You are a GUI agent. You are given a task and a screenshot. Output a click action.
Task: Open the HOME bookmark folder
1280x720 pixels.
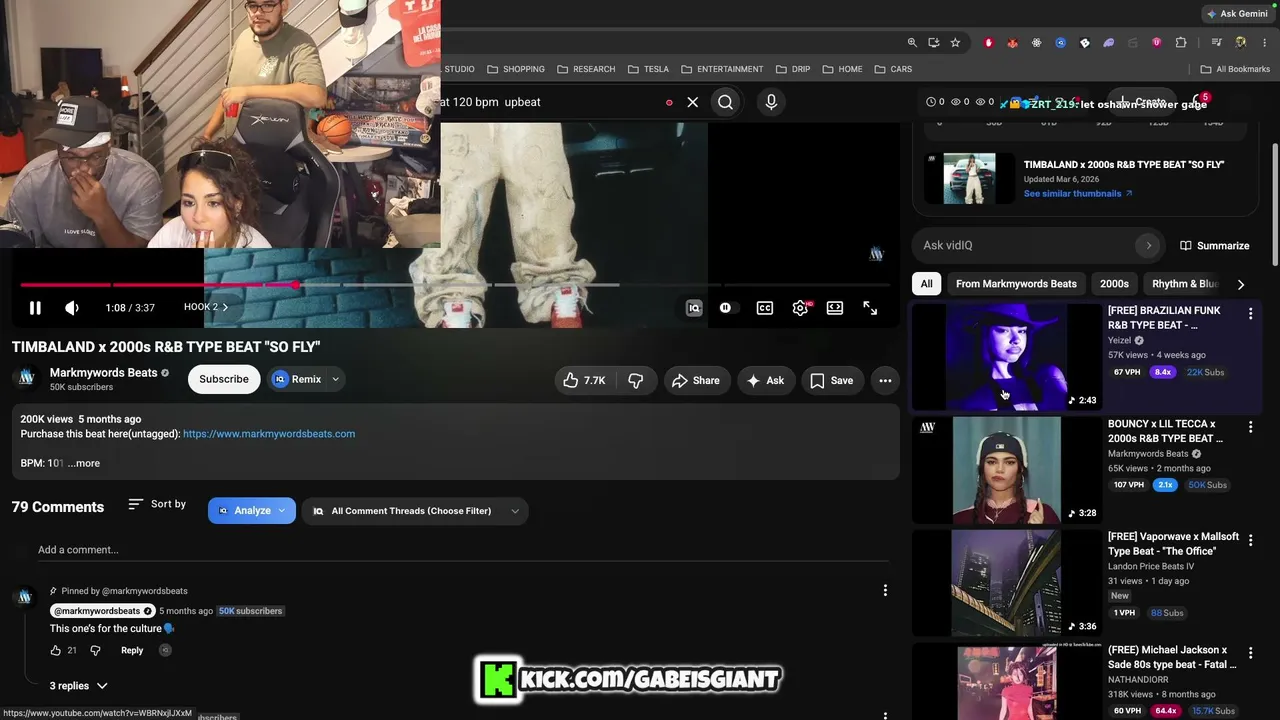842,69
